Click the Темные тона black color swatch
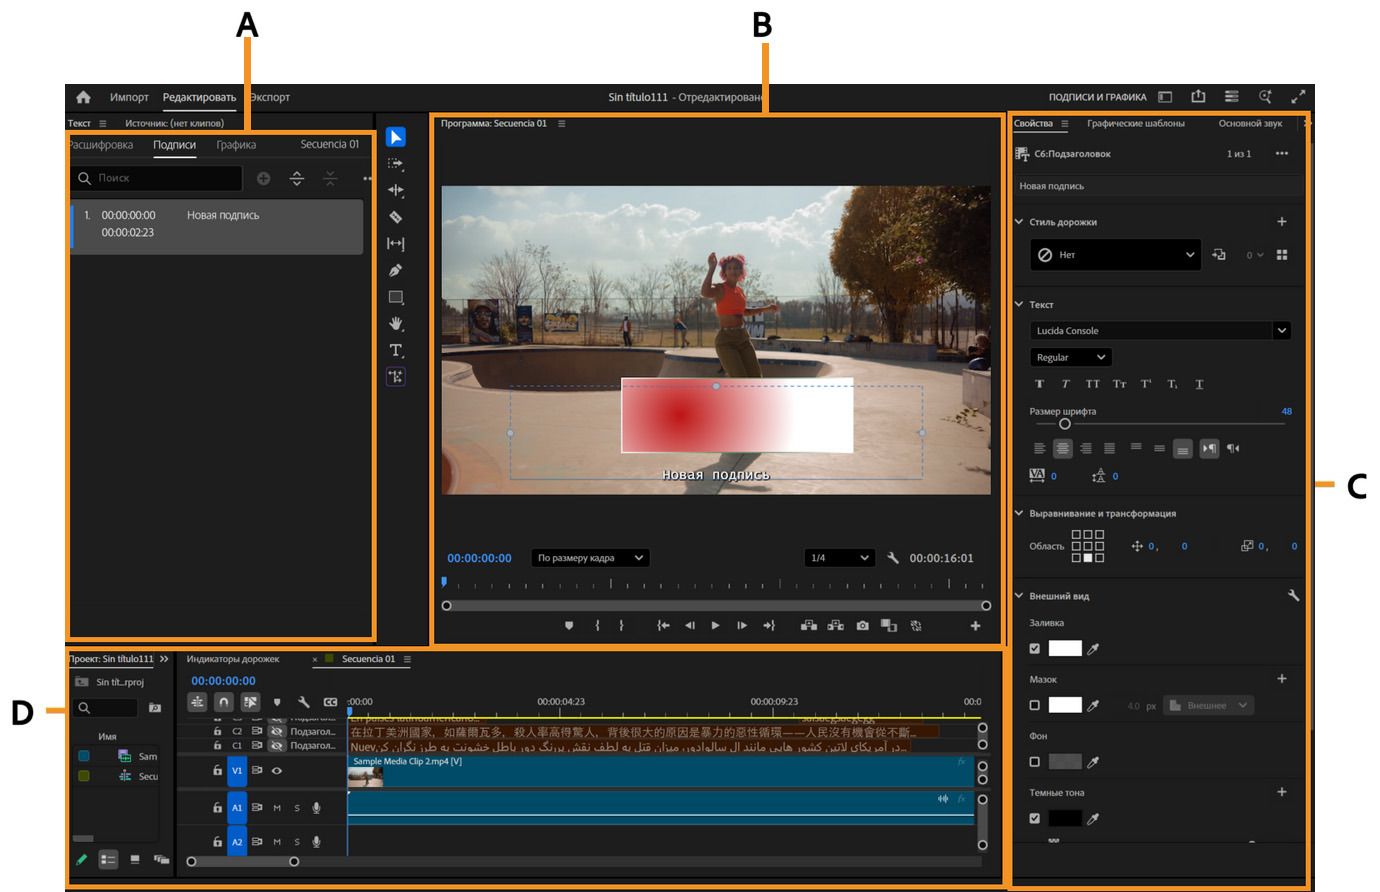1380x892 pixels. (1064, 818)
